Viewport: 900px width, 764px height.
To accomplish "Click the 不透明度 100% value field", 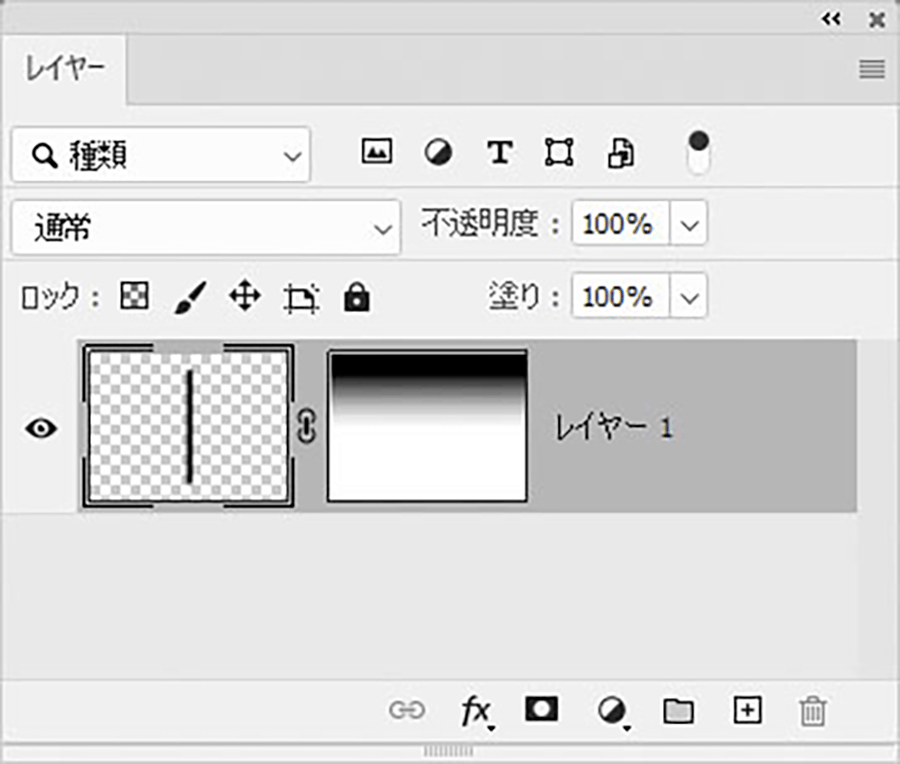I will 620,223.
